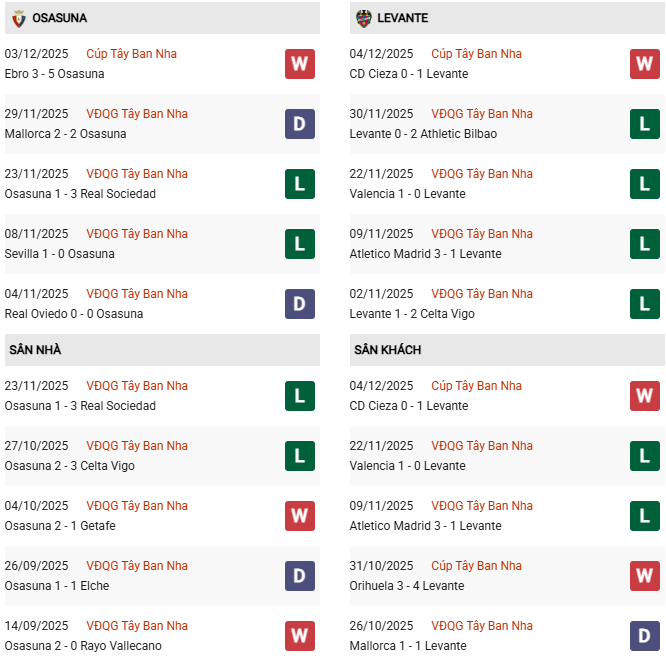
Task: Open the Real Oviedo 0 - 0 Osasuna match
Action: click(x=74, y=314)
